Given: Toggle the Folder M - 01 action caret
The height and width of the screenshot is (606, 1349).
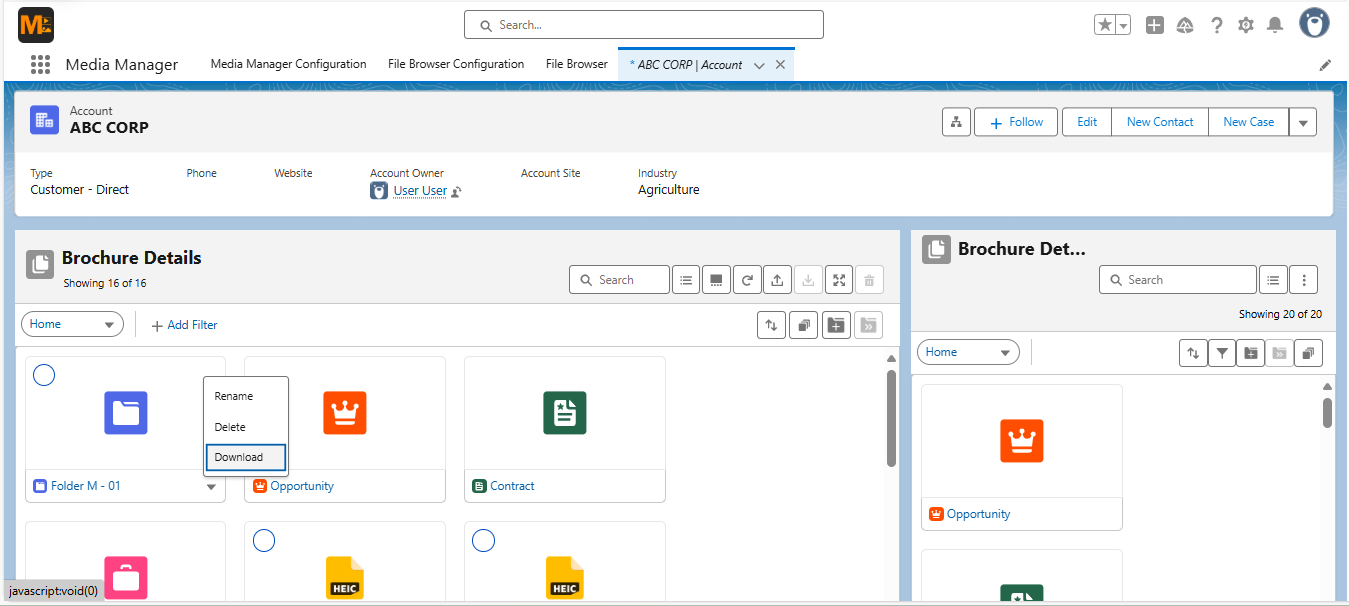Looking at the screenshot, I should click(211, 487).
